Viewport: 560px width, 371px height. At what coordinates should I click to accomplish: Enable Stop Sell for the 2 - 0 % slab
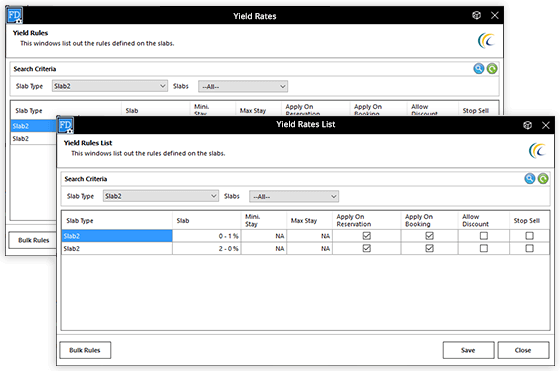click(529, 248)
